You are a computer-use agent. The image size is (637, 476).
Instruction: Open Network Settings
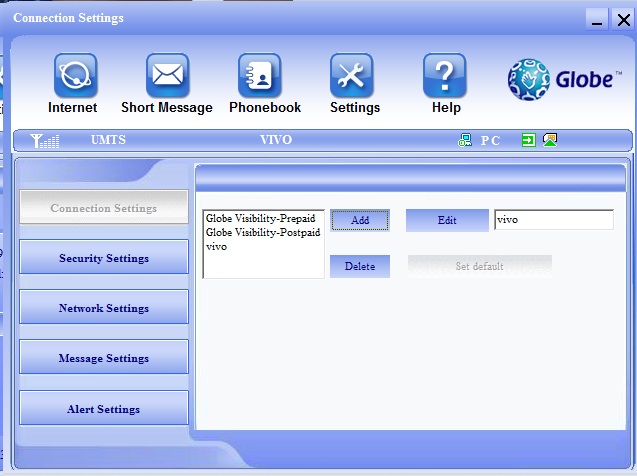tap(104, 307)
